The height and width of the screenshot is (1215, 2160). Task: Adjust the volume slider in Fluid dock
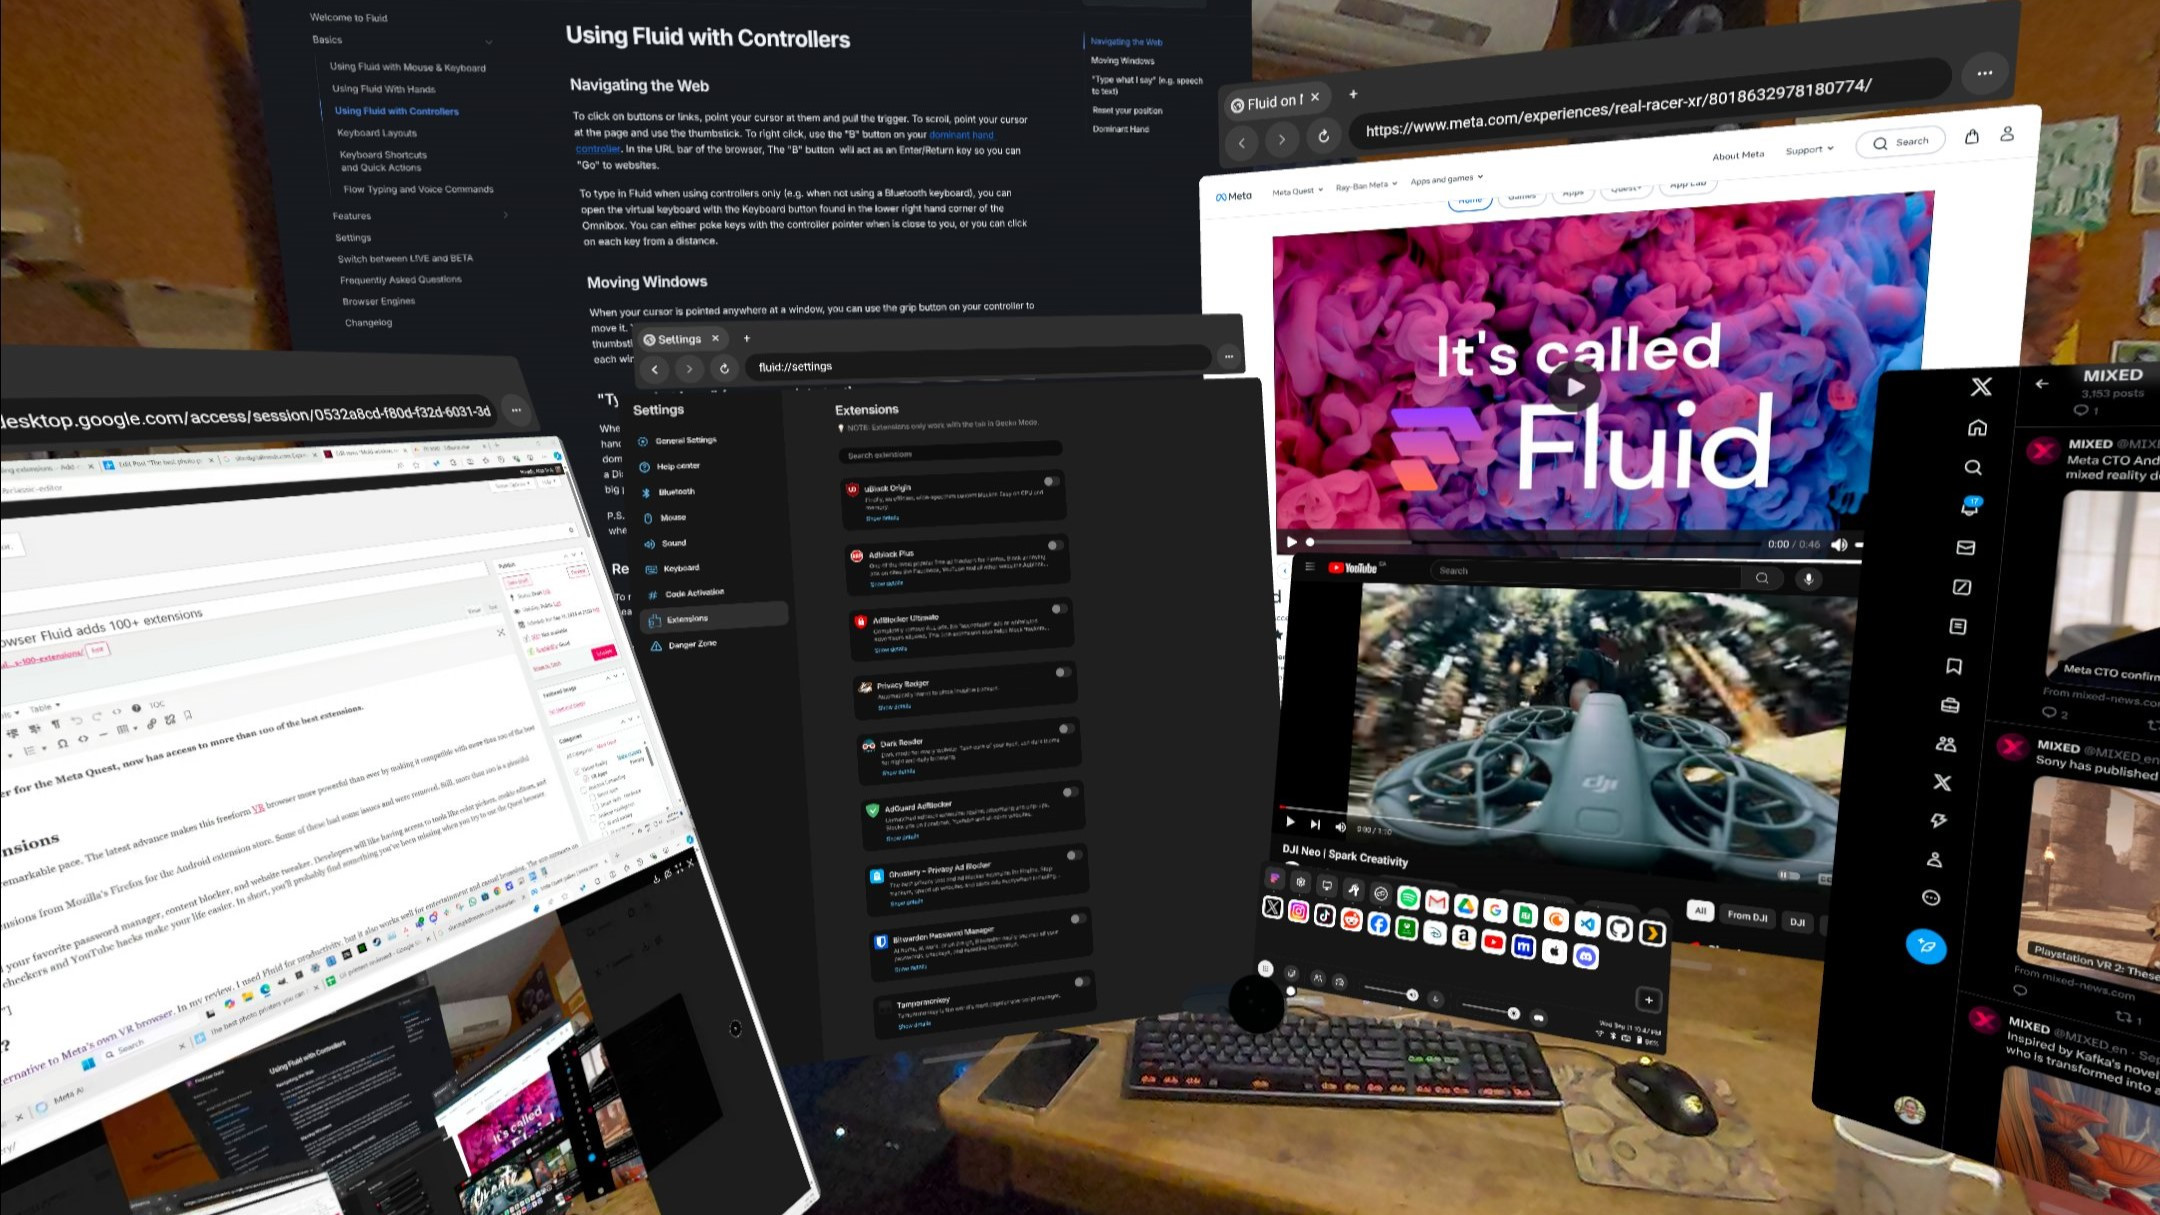(x=1411, y=995)
